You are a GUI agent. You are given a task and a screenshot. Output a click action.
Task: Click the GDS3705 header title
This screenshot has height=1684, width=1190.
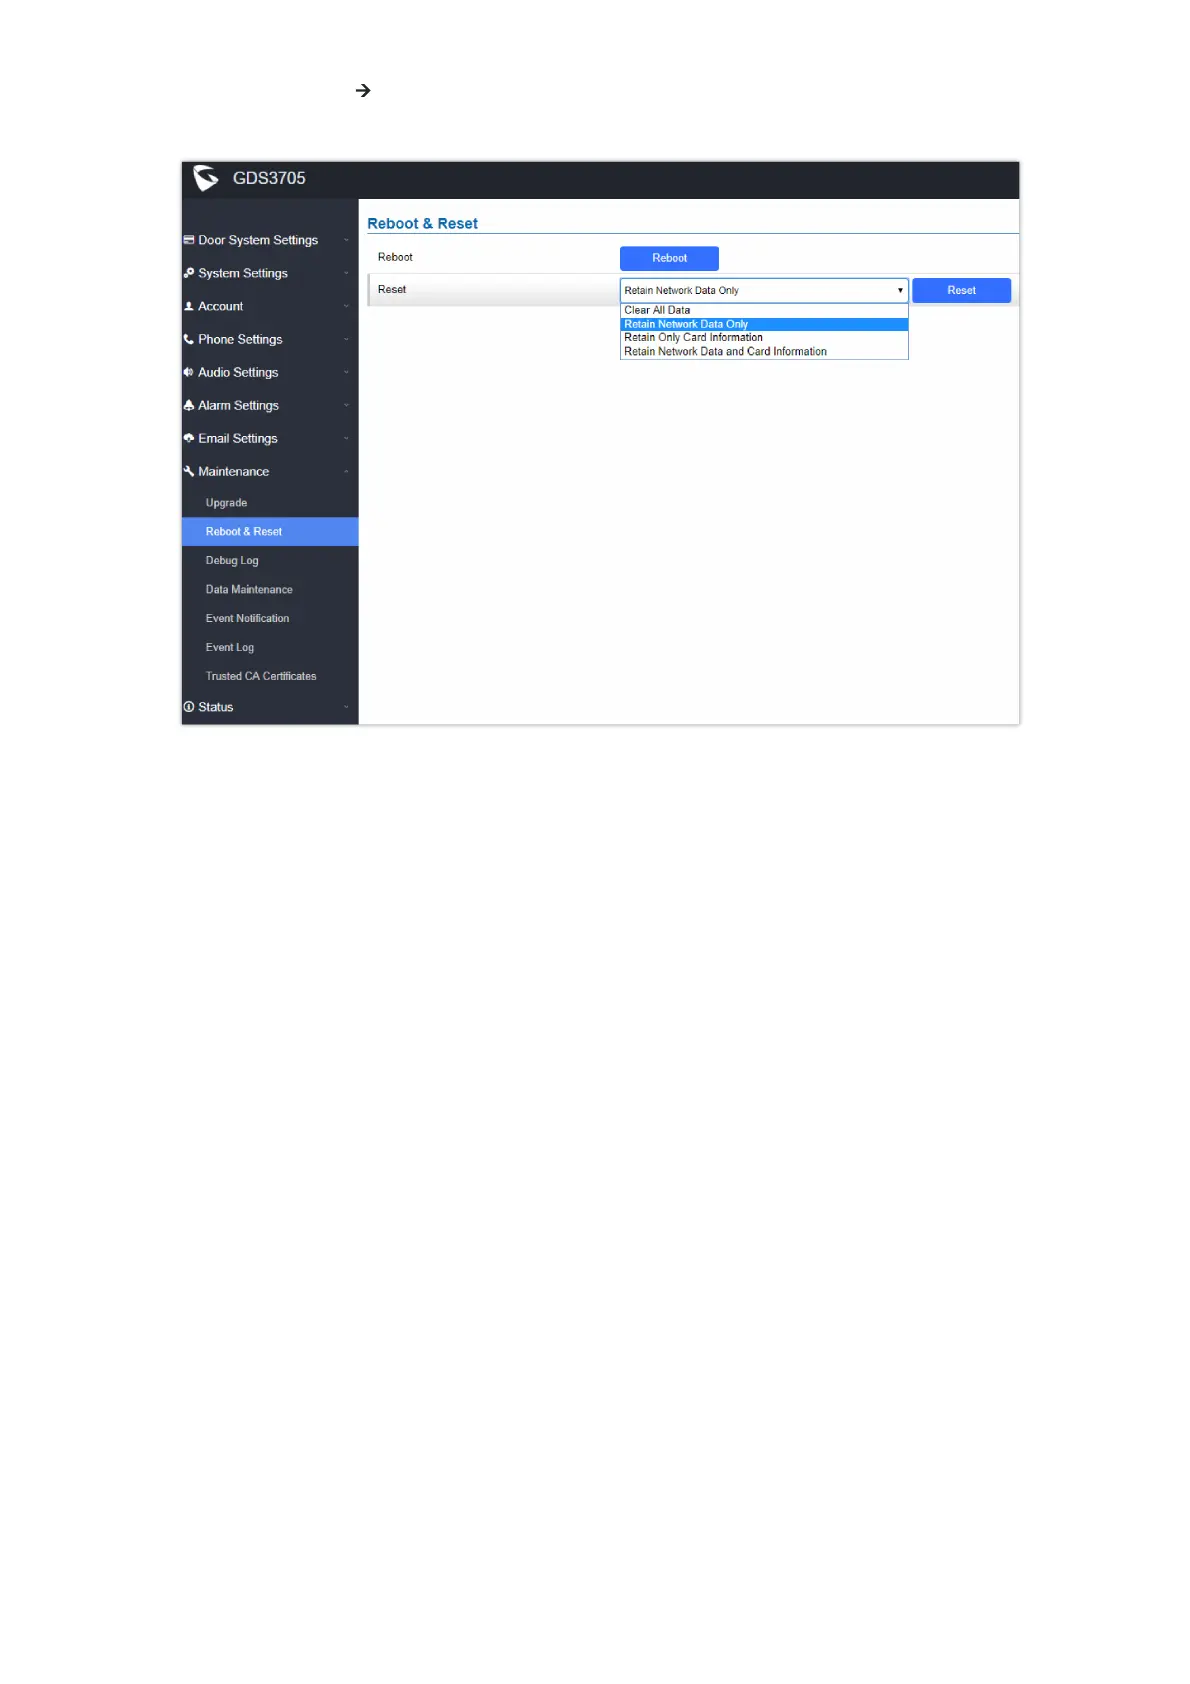(269, 178)
